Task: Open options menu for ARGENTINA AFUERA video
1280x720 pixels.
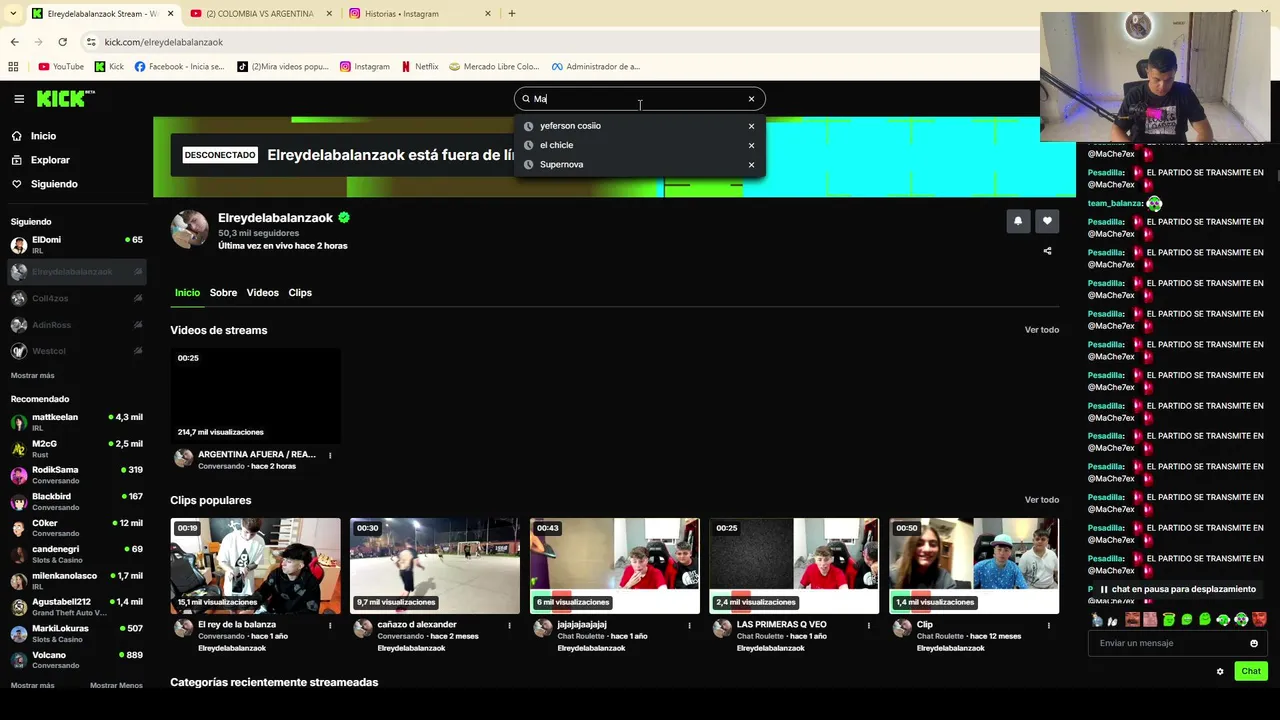Action: pos(330,456)
